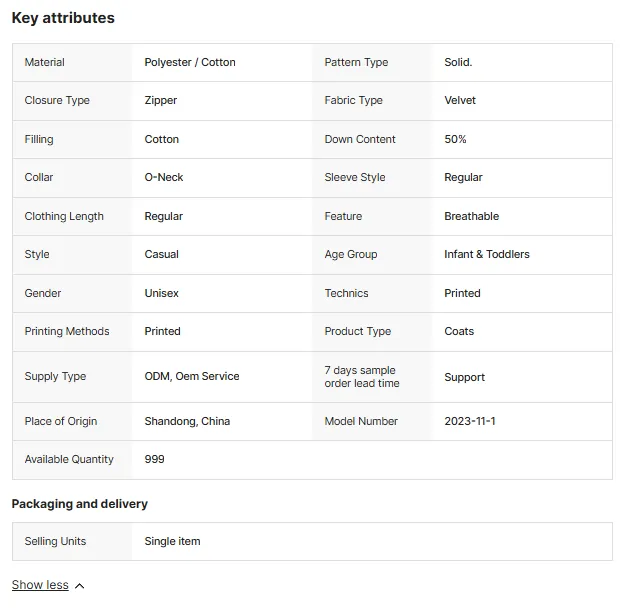Select the Shandong, China origin value

coord(187,421)
